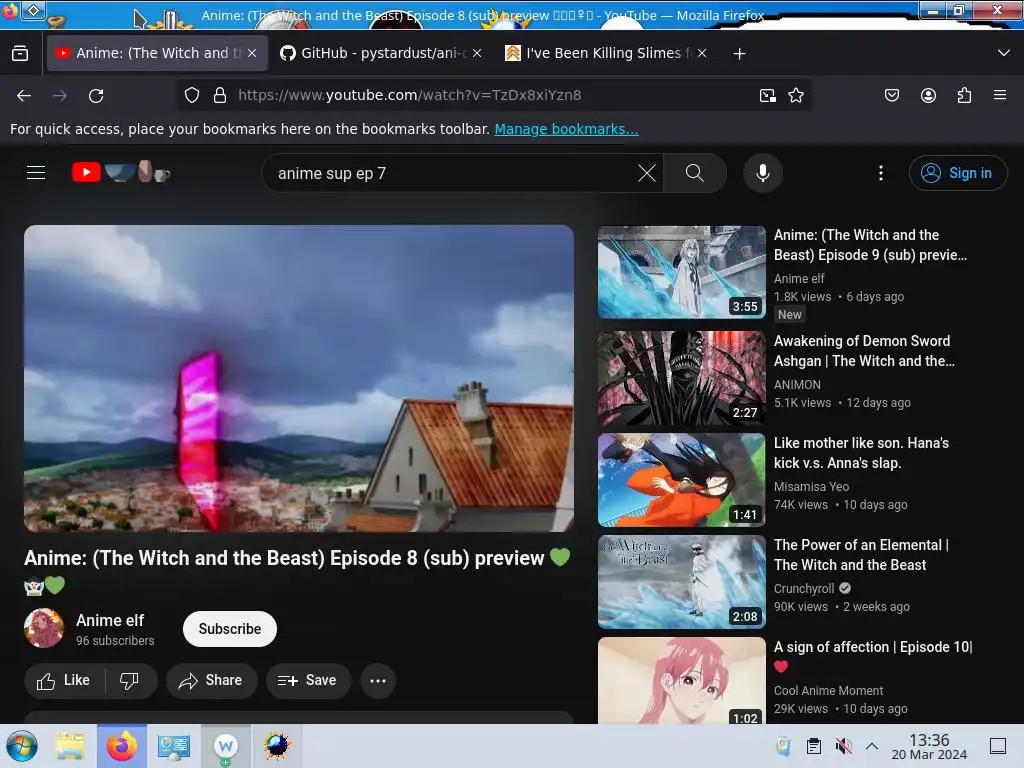Expand the list all tabs chevron

(x=1004, y=53)
